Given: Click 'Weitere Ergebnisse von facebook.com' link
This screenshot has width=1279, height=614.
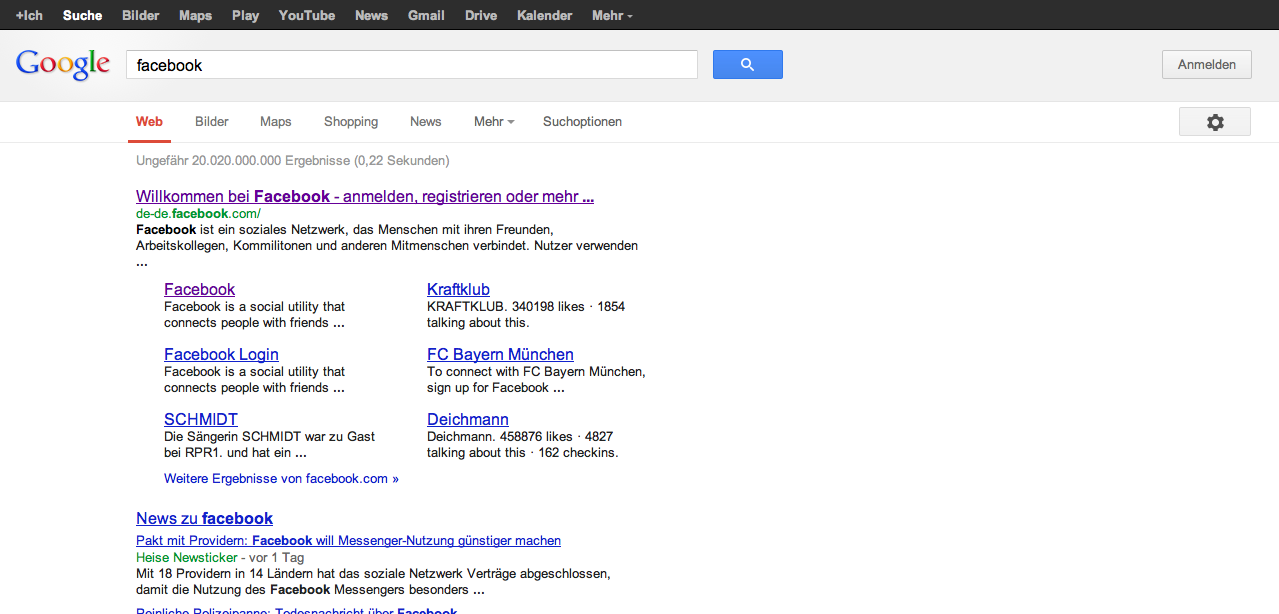Looking at the screenshot, I should tap(281, 479).
